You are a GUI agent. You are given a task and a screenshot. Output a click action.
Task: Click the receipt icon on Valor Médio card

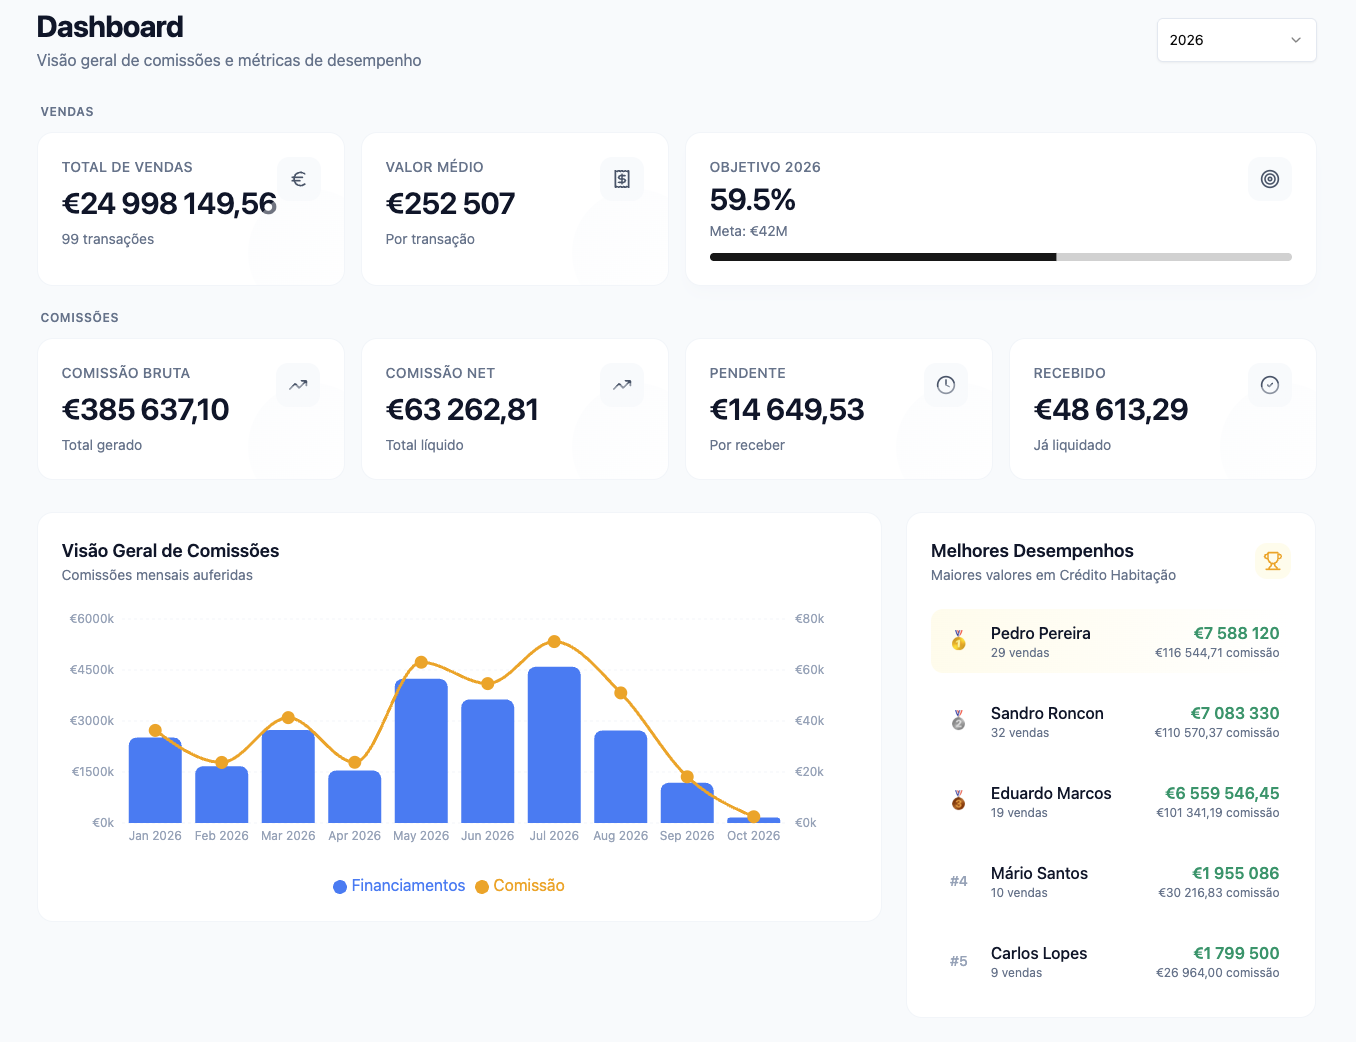622,179
